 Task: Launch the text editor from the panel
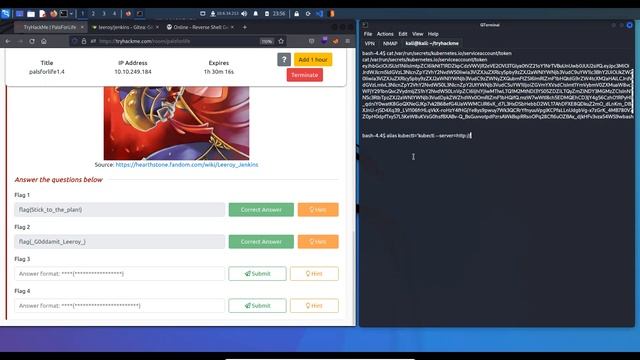(42, 14)
